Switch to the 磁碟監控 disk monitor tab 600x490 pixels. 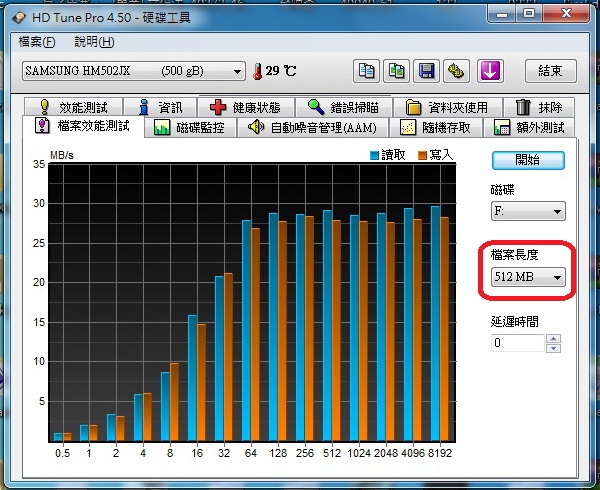pos(190,127)
